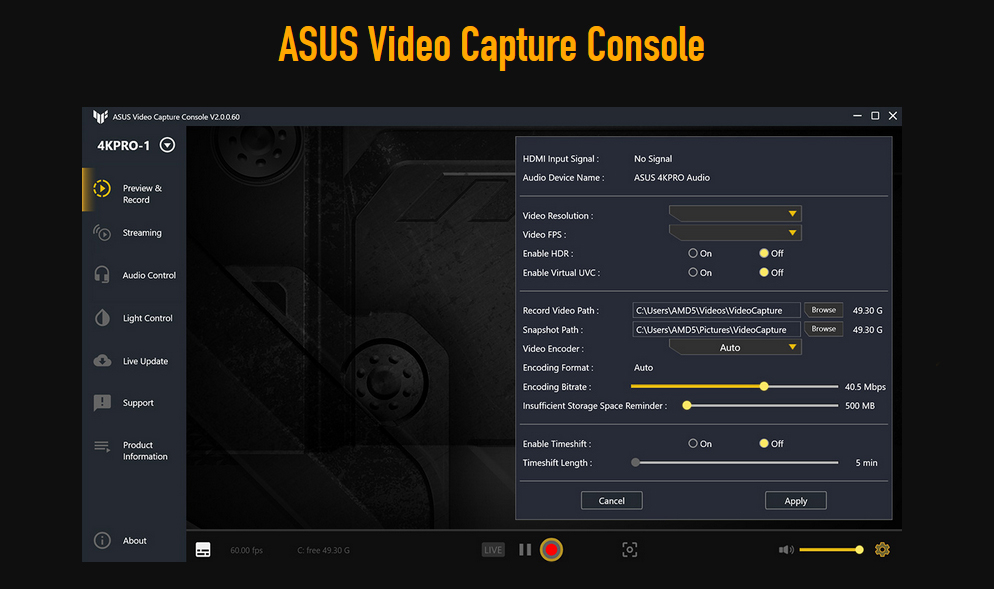Set Enable Timeshift to Off
Screen dimensions: 994x589
tap(764, 443)
